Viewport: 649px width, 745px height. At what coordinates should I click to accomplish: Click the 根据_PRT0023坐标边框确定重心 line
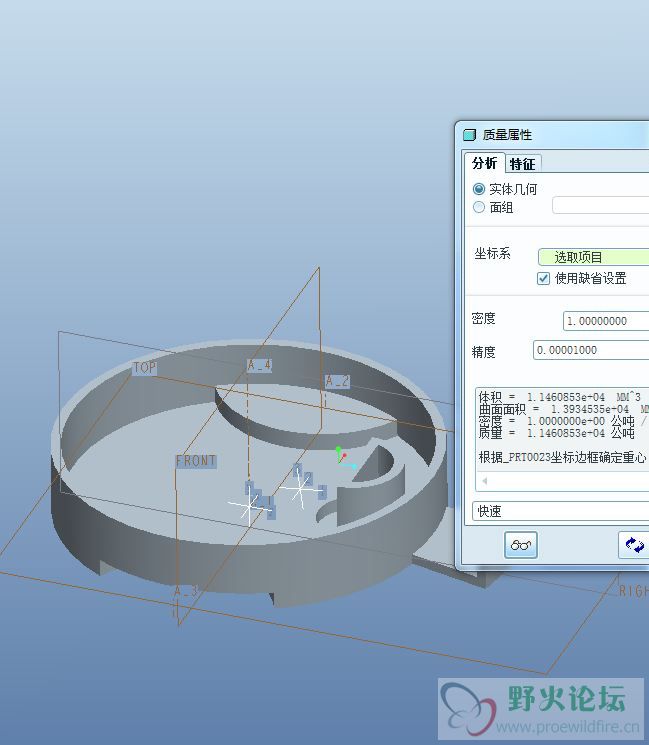(563, 457)
